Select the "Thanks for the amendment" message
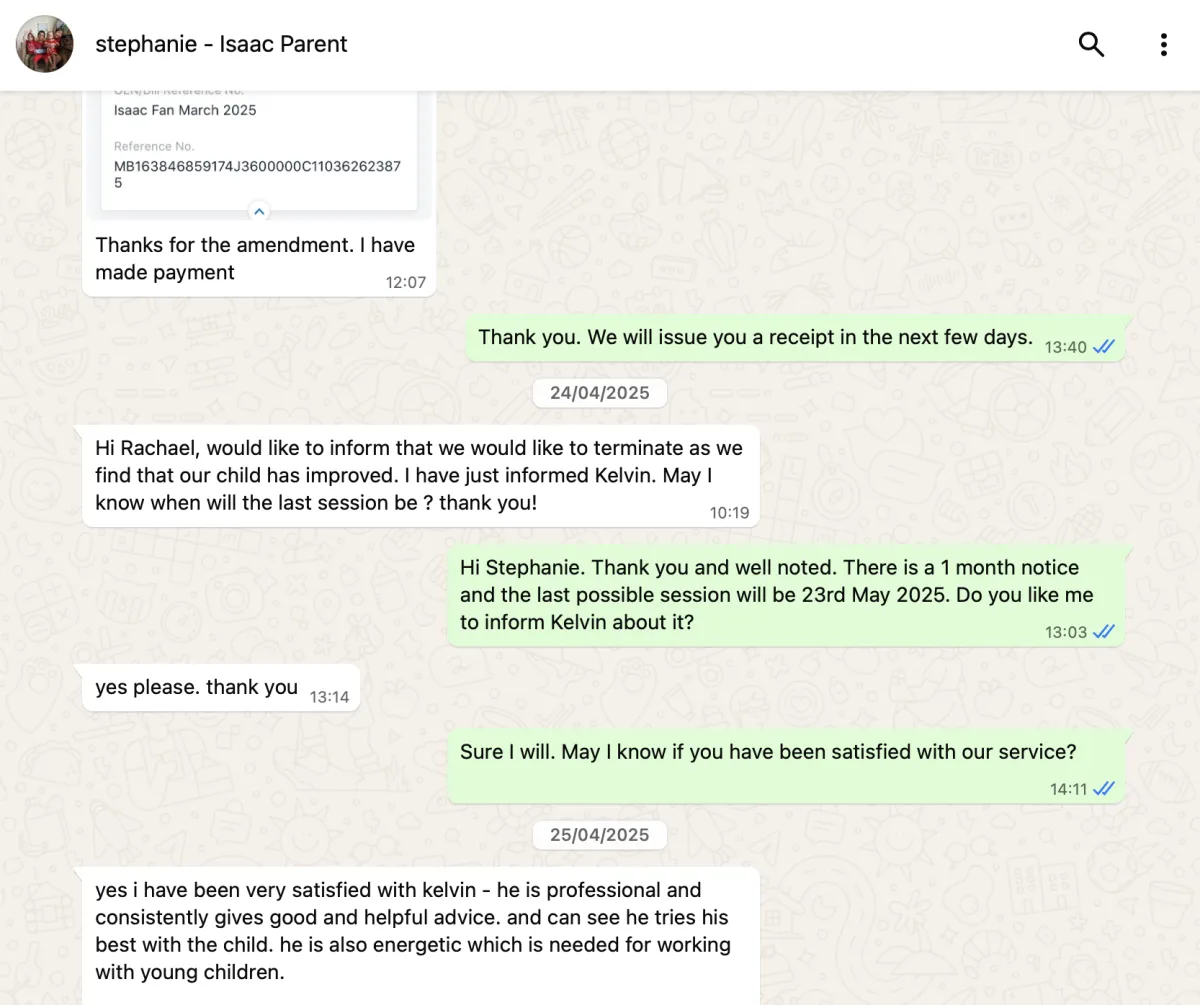The width and height of the screenshot is (1200, 1005). point(254,258)
